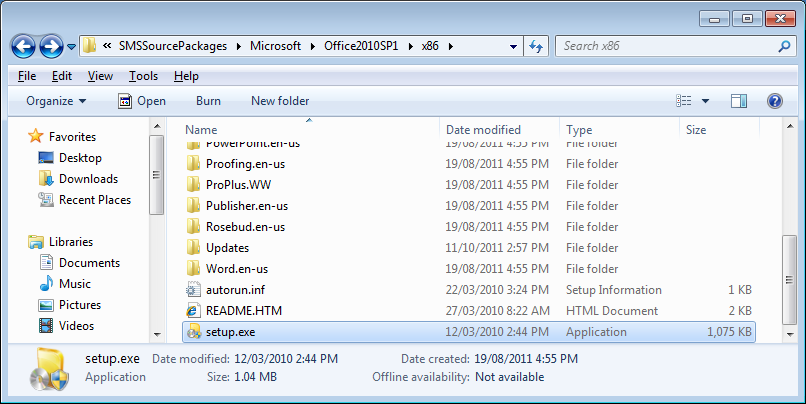Expand the arrow after x86 in path

point(451,46)
